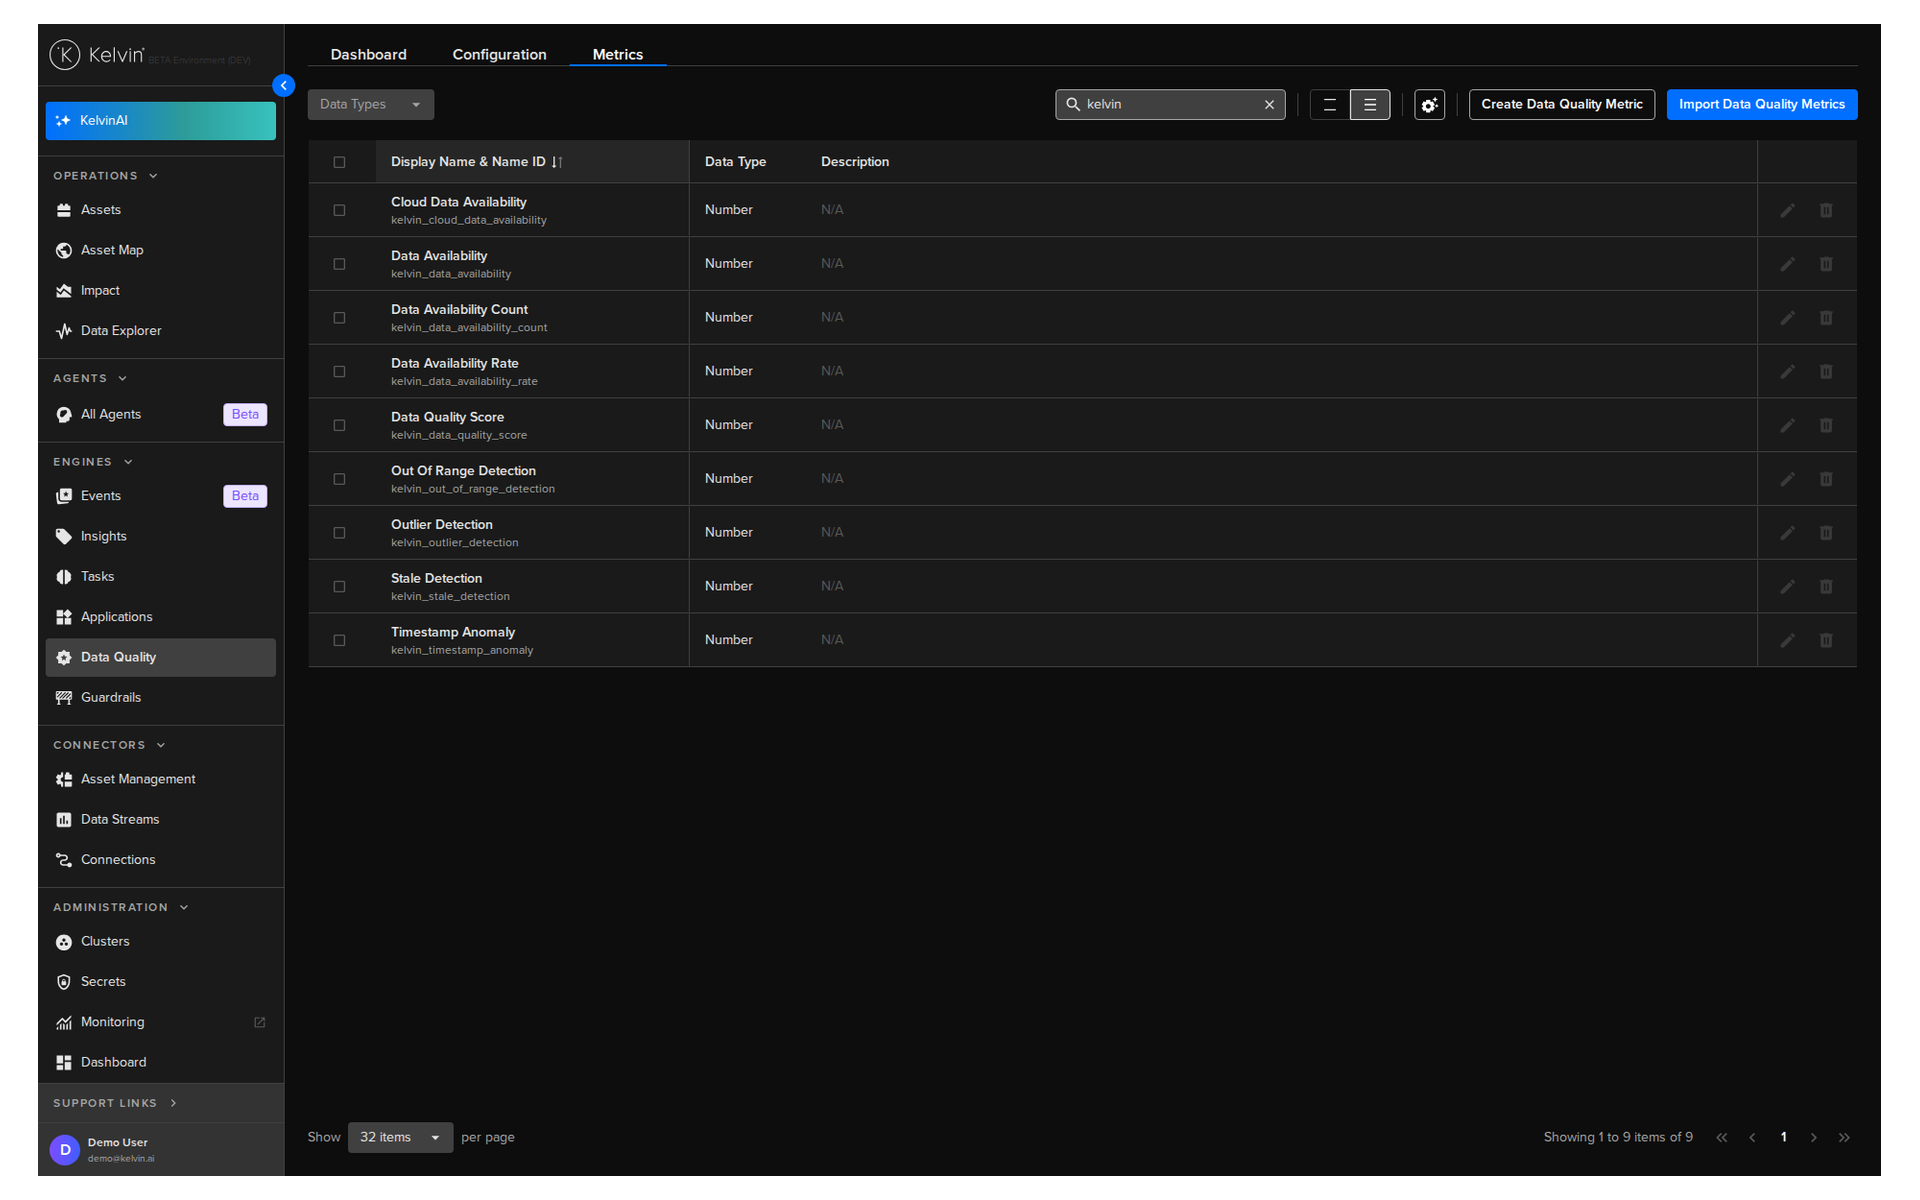Sort by Display Name & Name ID
This screenshot has height=1200, width=1920.
(x=476, y=162)
